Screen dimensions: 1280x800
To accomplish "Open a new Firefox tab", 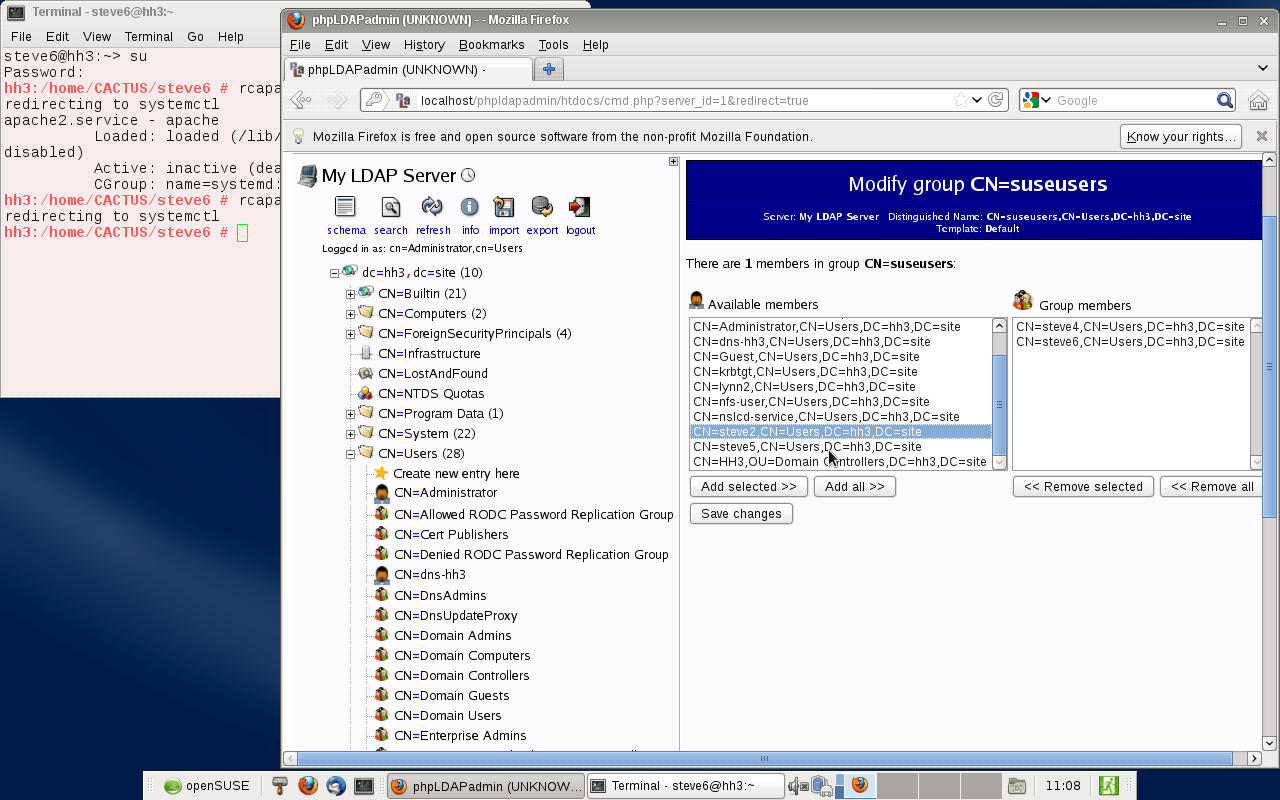I will pos(549,68).
